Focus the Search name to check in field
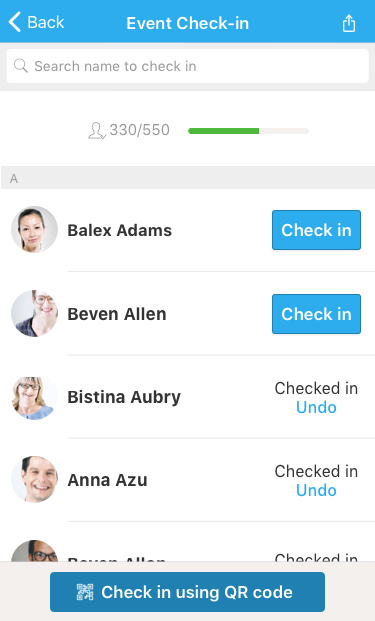Image resolution: width=375 pixels, height=621 pixels. 187,66
